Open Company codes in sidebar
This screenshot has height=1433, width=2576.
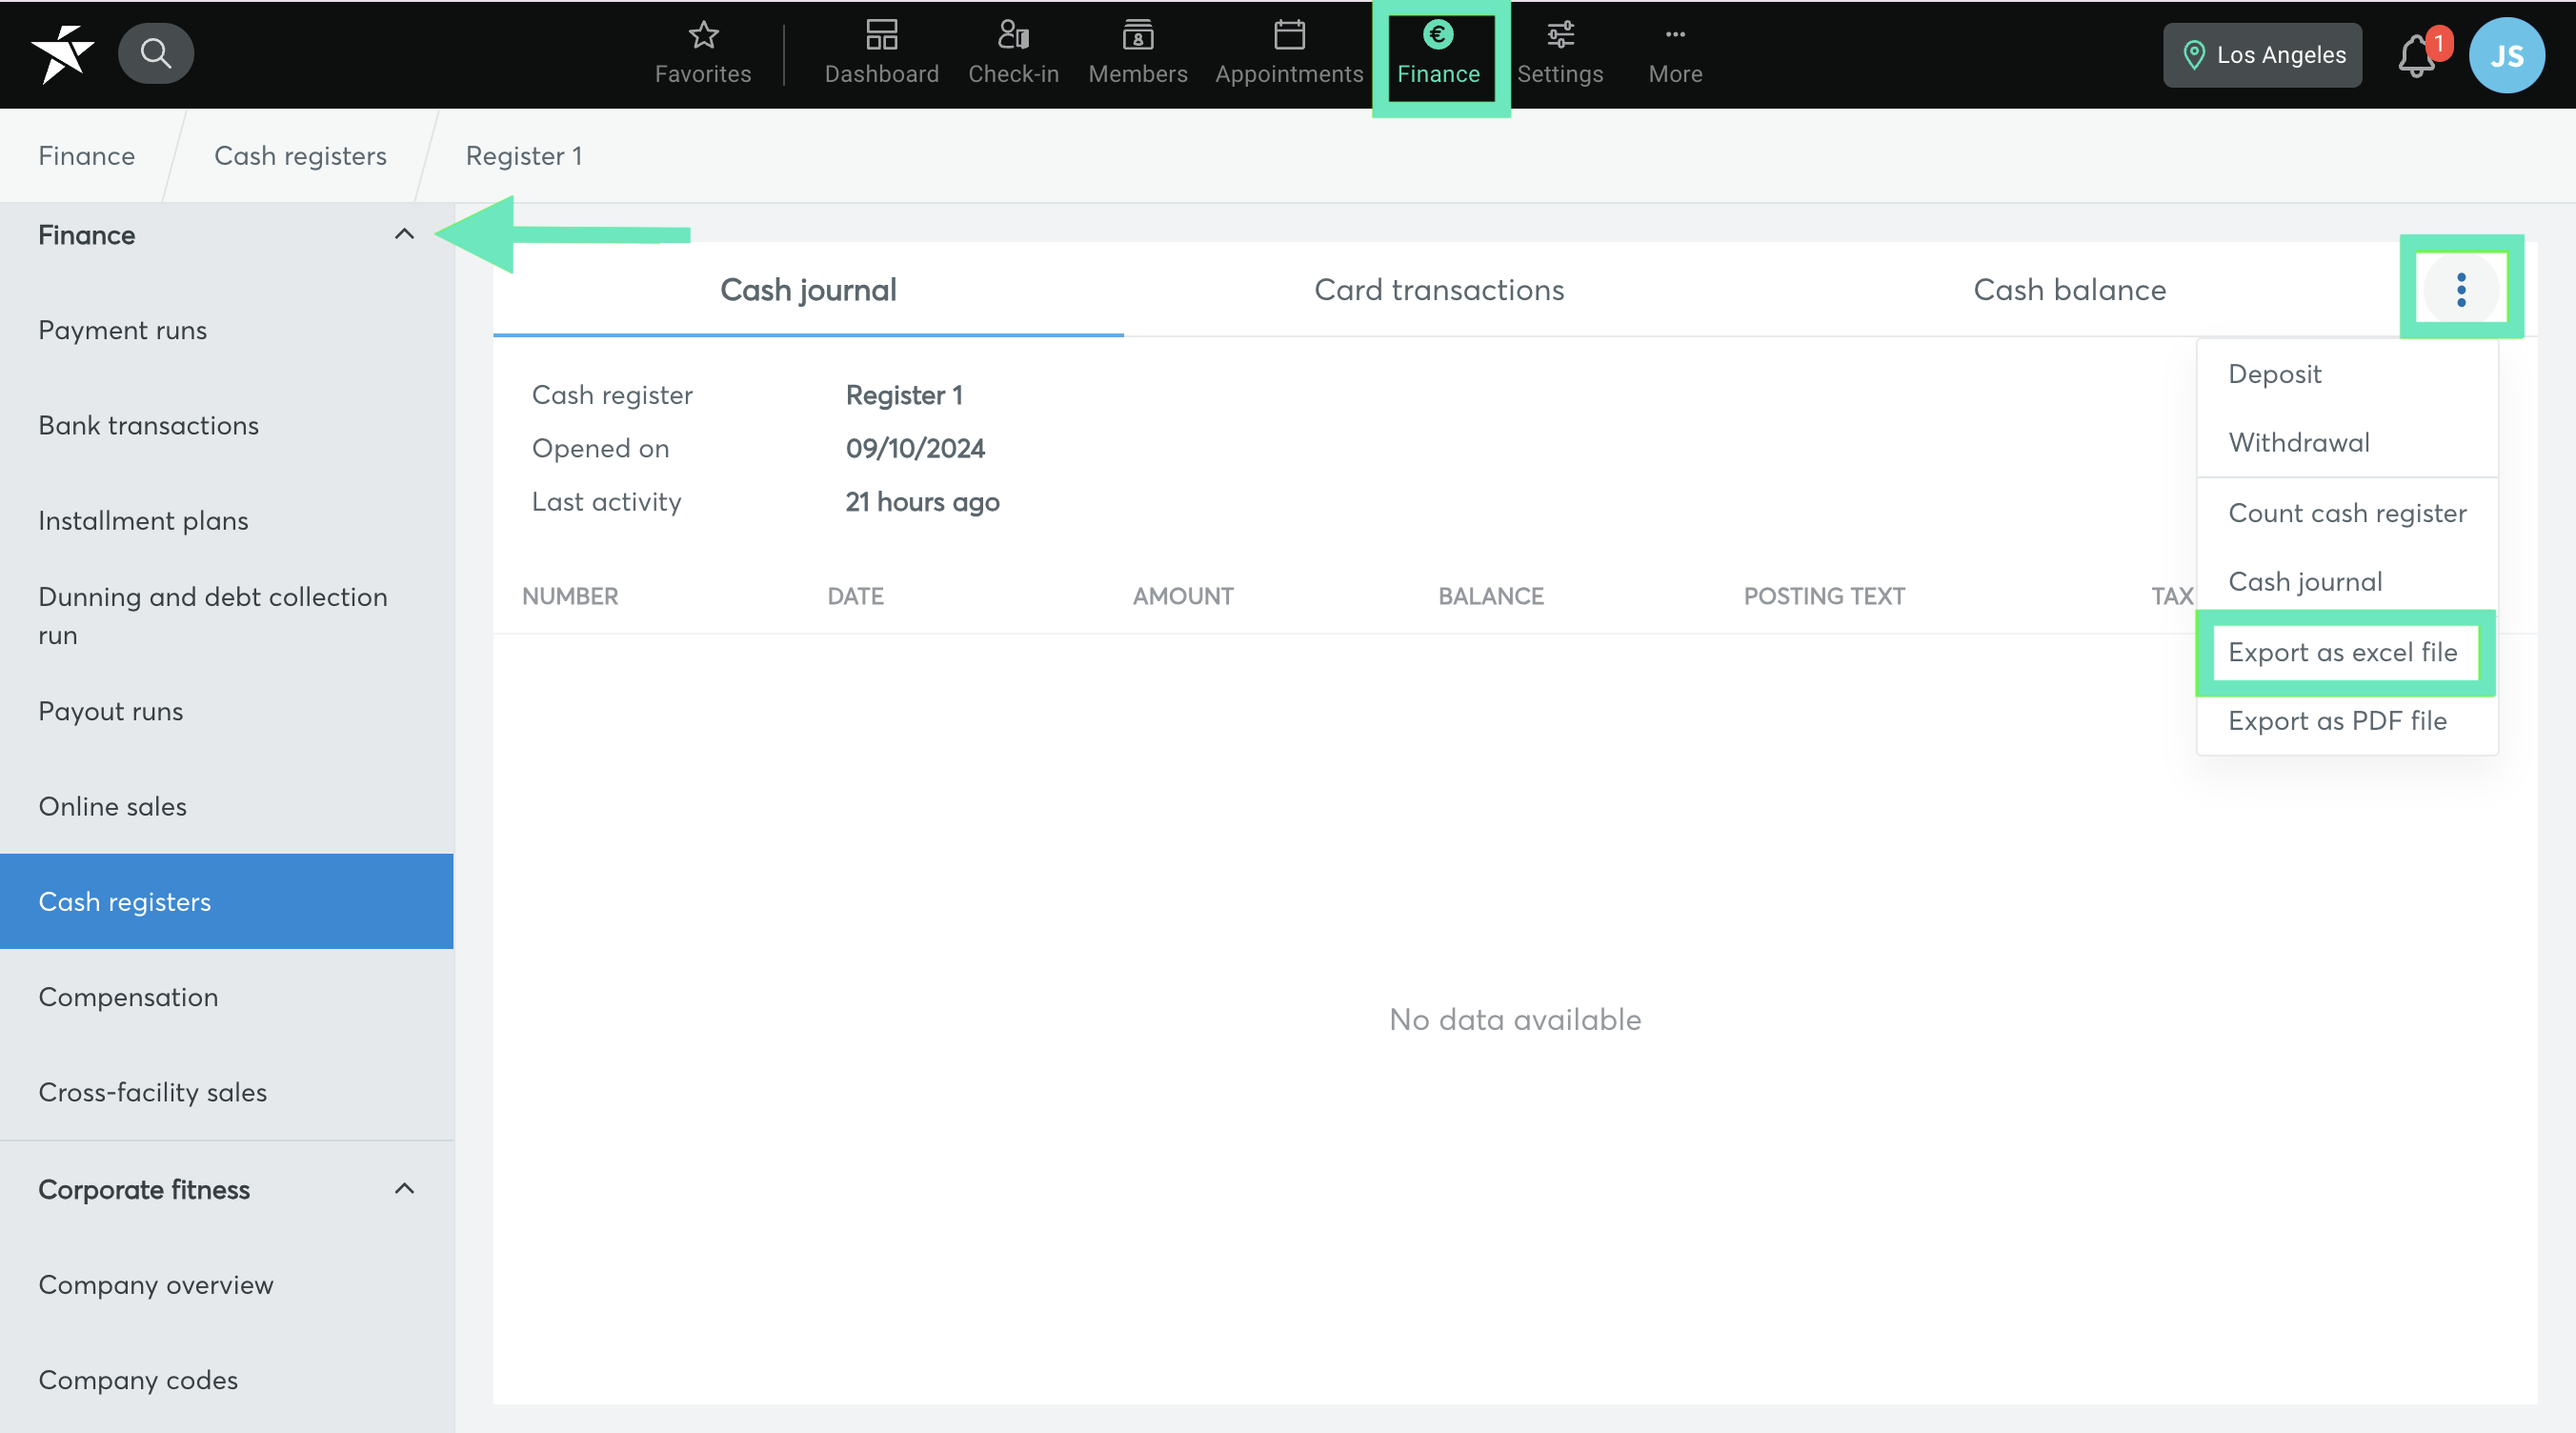click(x=226, y=1380)
